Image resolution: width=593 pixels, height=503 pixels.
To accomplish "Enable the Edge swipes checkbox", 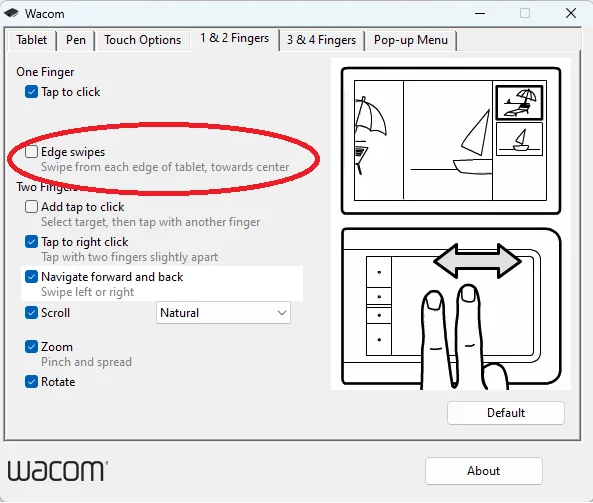I will click(x=31, y=152).
